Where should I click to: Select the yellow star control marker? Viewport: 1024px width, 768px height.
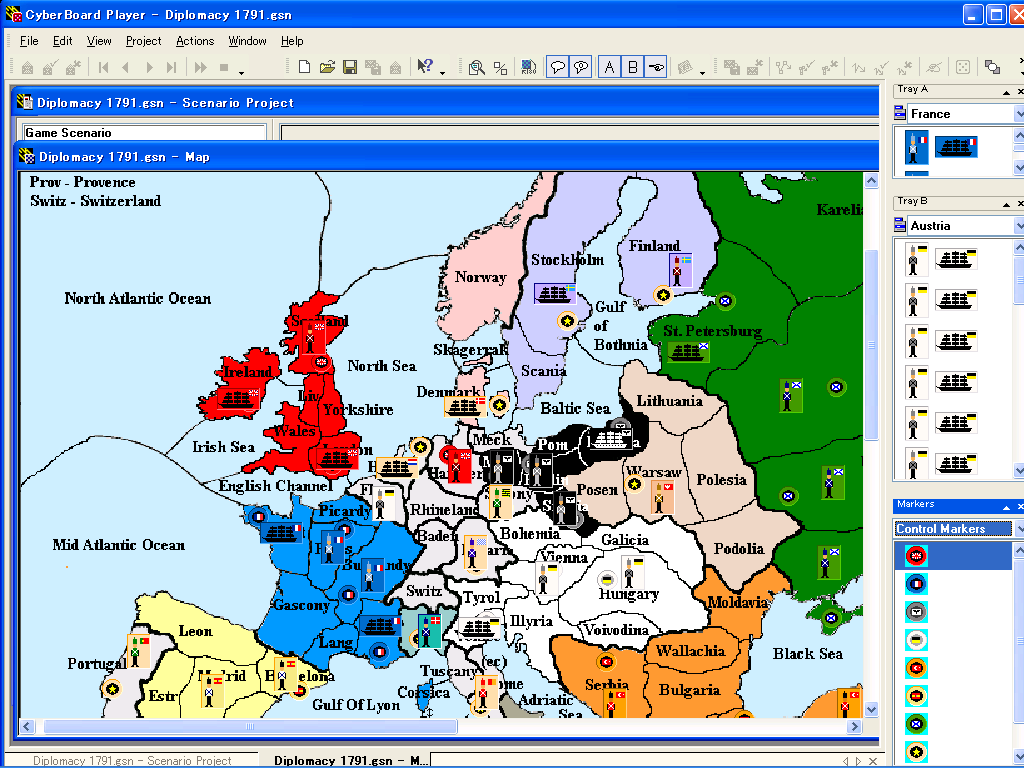pyautogui.click(x=916, y=752)
